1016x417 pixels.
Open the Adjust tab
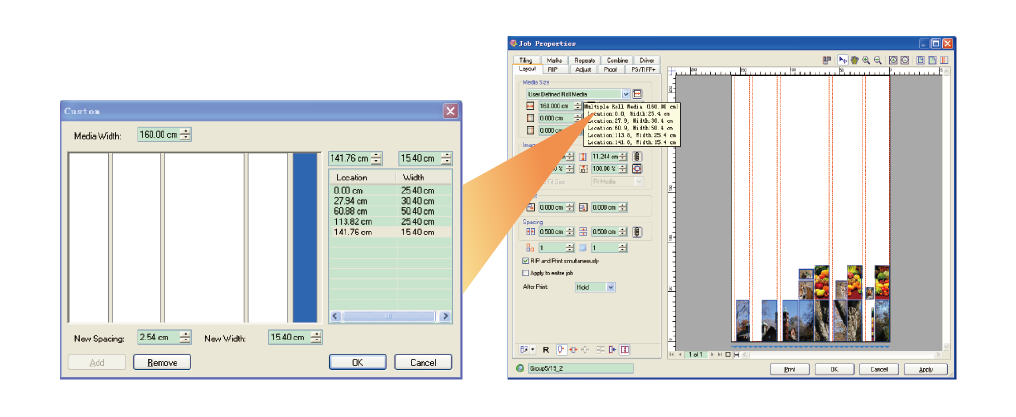(x=583, y=69)
